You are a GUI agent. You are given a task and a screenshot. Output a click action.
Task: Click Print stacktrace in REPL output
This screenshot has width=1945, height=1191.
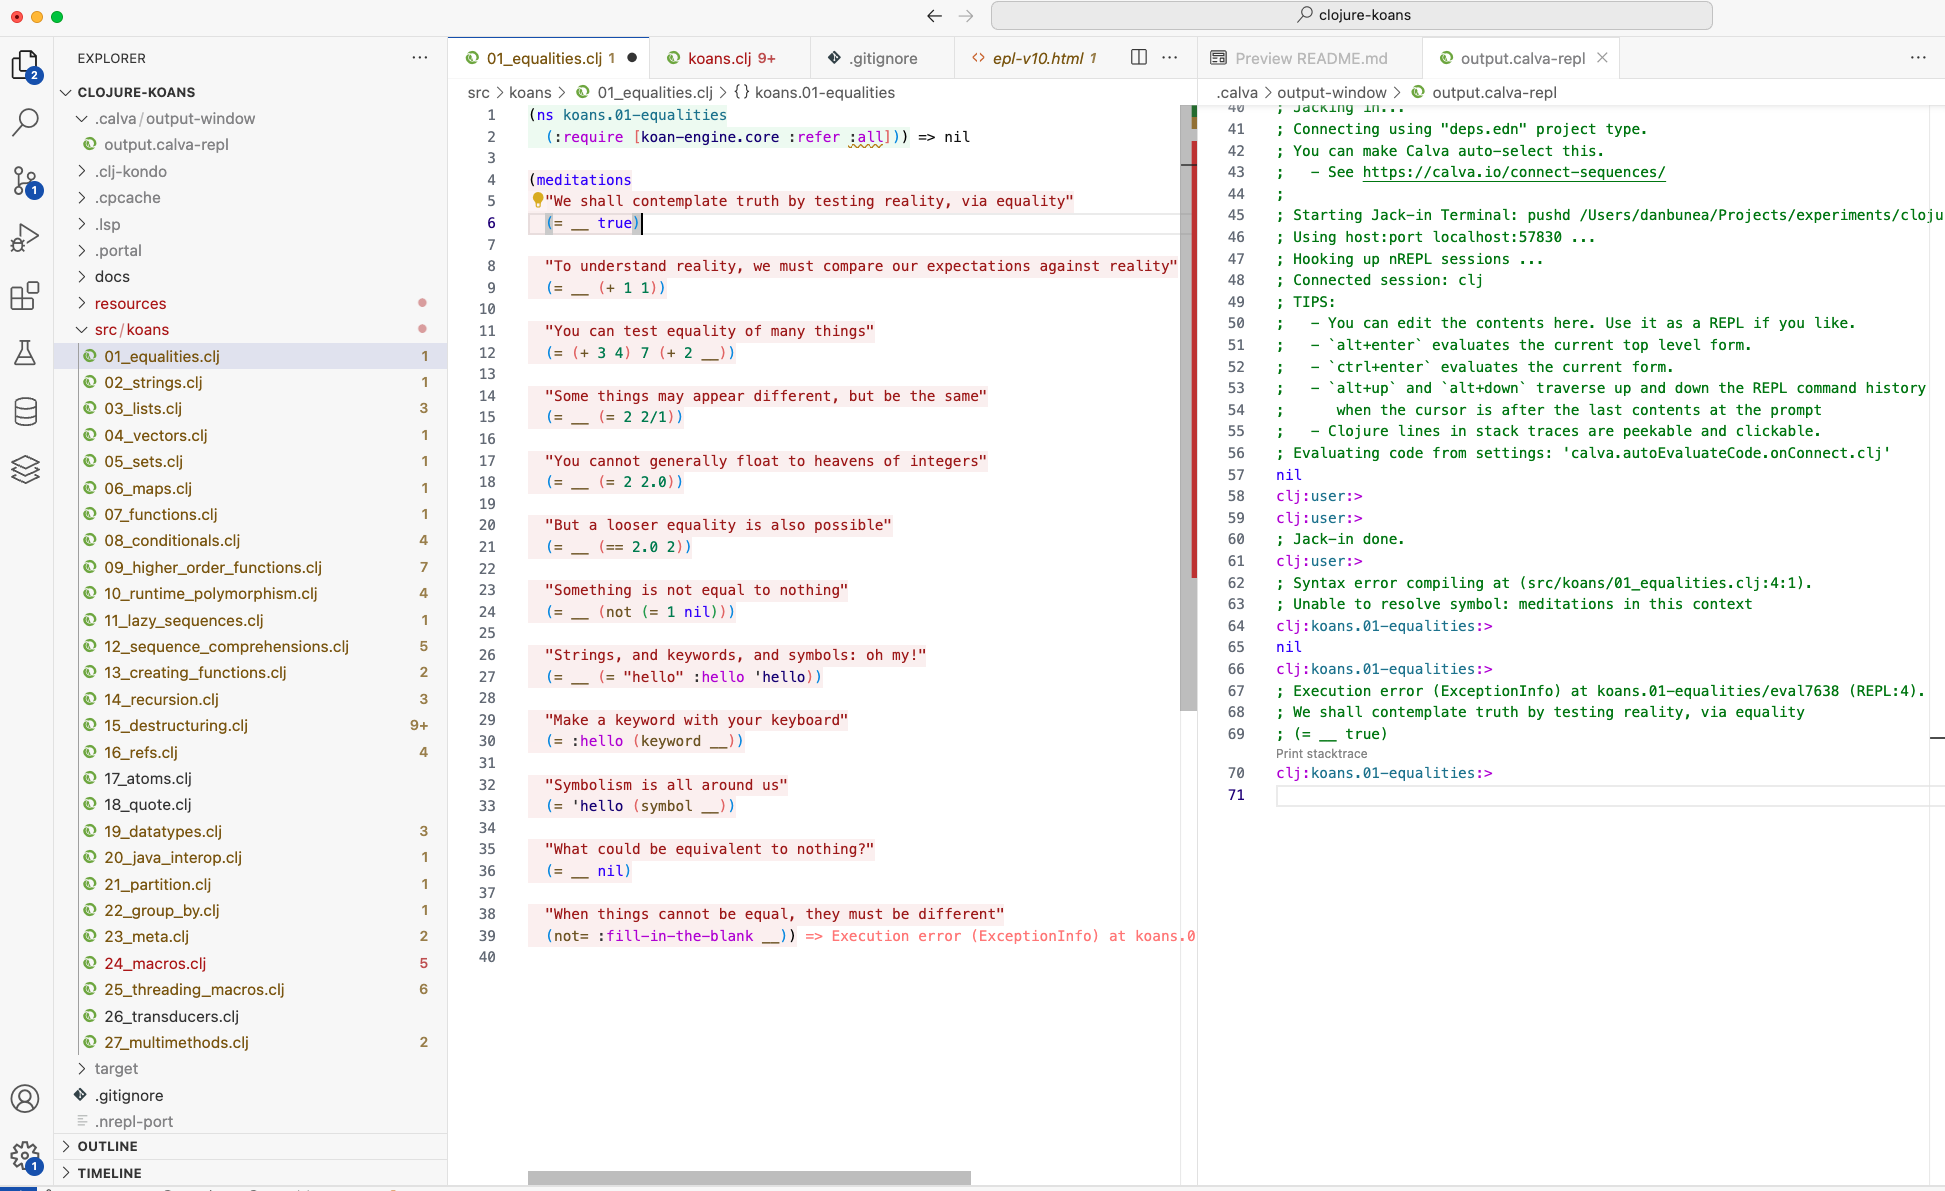click(1321, 754)
